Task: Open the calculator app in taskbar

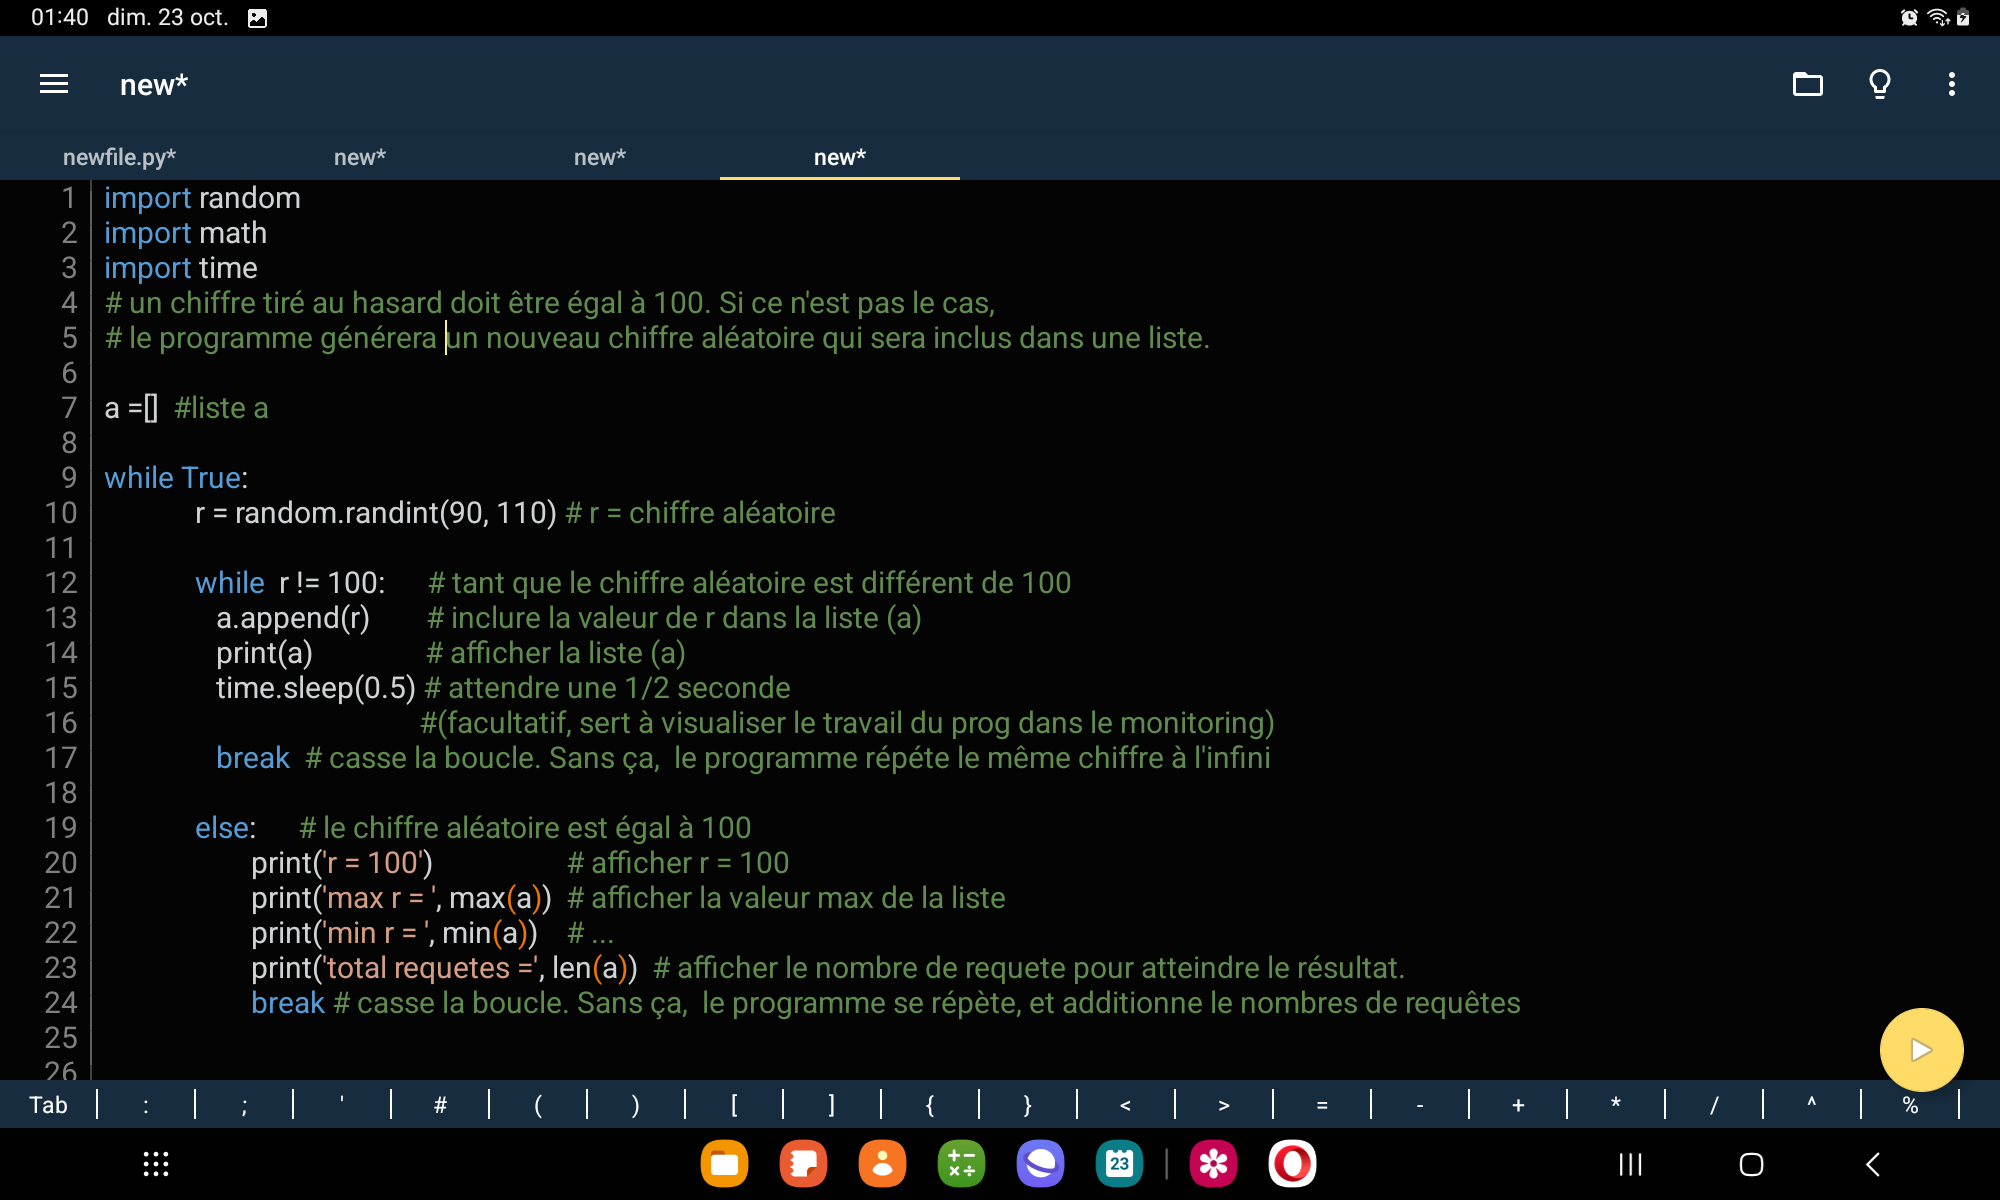Action: (961, 1164)
